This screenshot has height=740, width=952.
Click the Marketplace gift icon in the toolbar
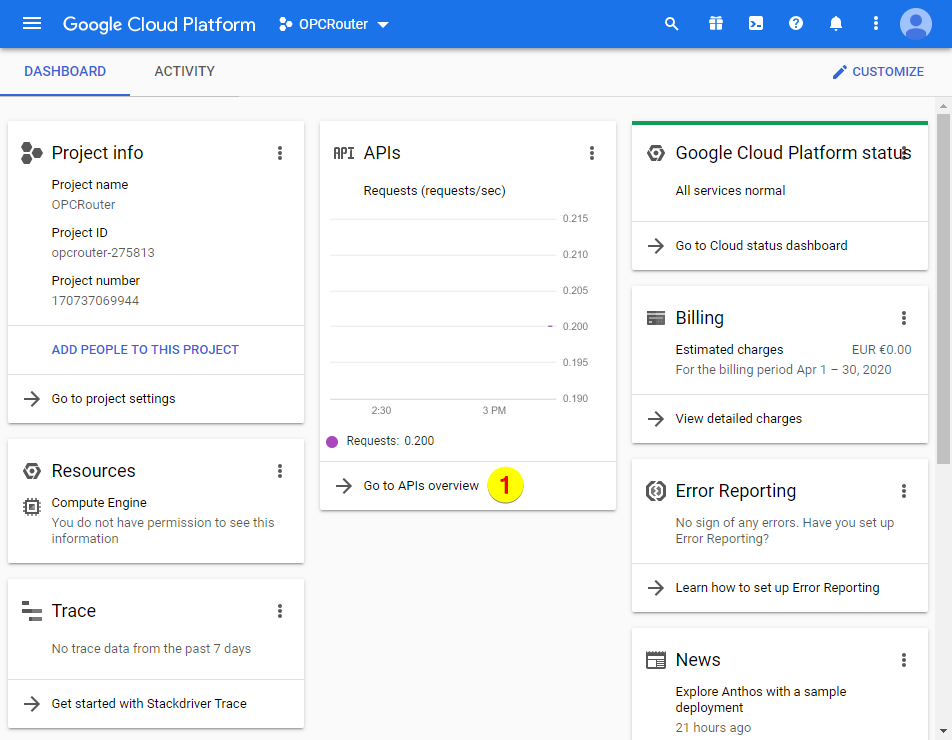coord(715,23)
